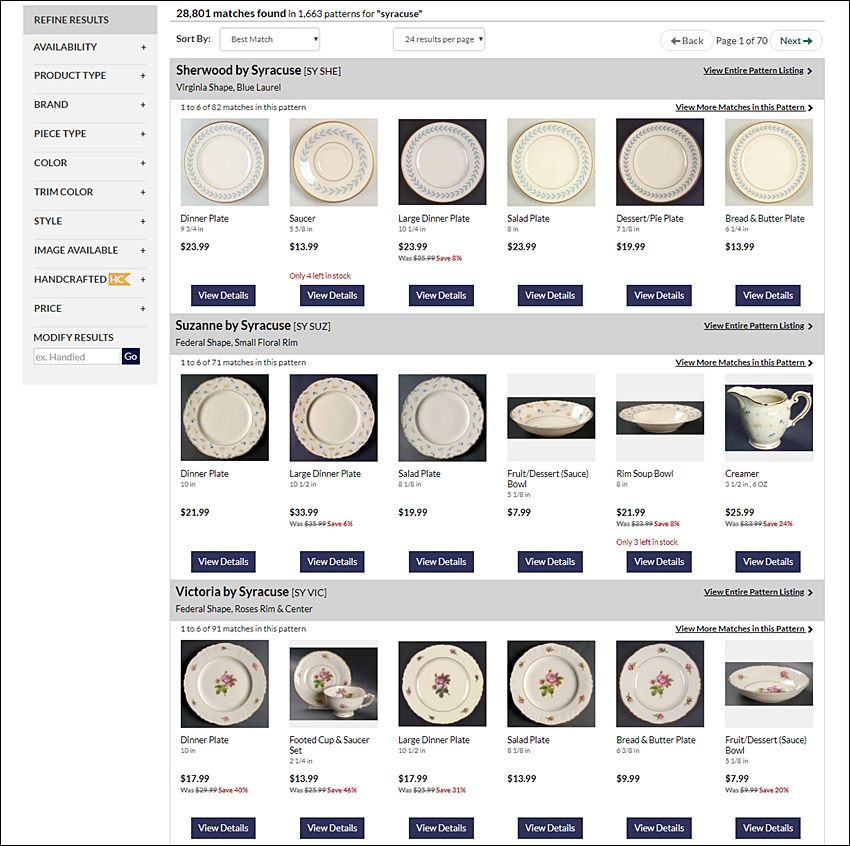This screenshot has width=850, height=846.
Task: View more matches in the Sherwood pattern
Action: 744,107
